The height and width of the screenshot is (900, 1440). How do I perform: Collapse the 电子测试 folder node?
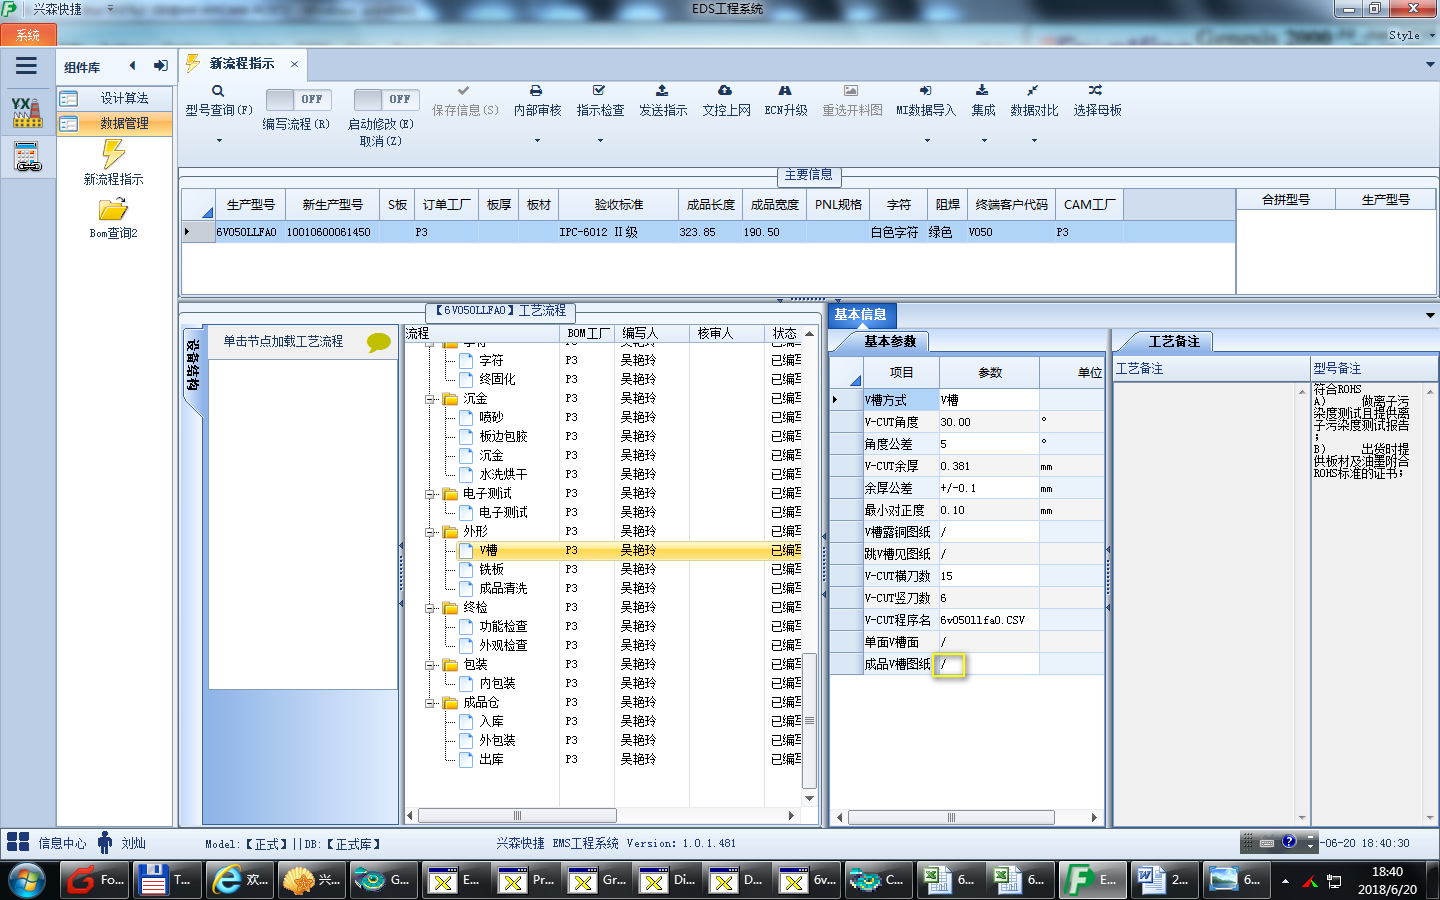[x=430, y=494]
